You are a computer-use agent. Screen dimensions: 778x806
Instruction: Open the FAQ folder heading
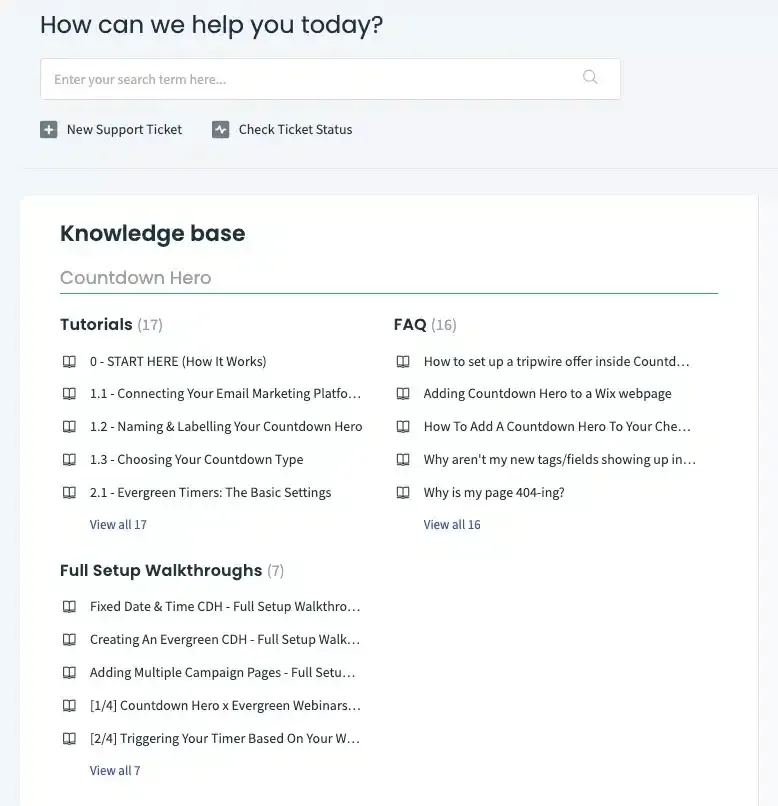[410, 324]
